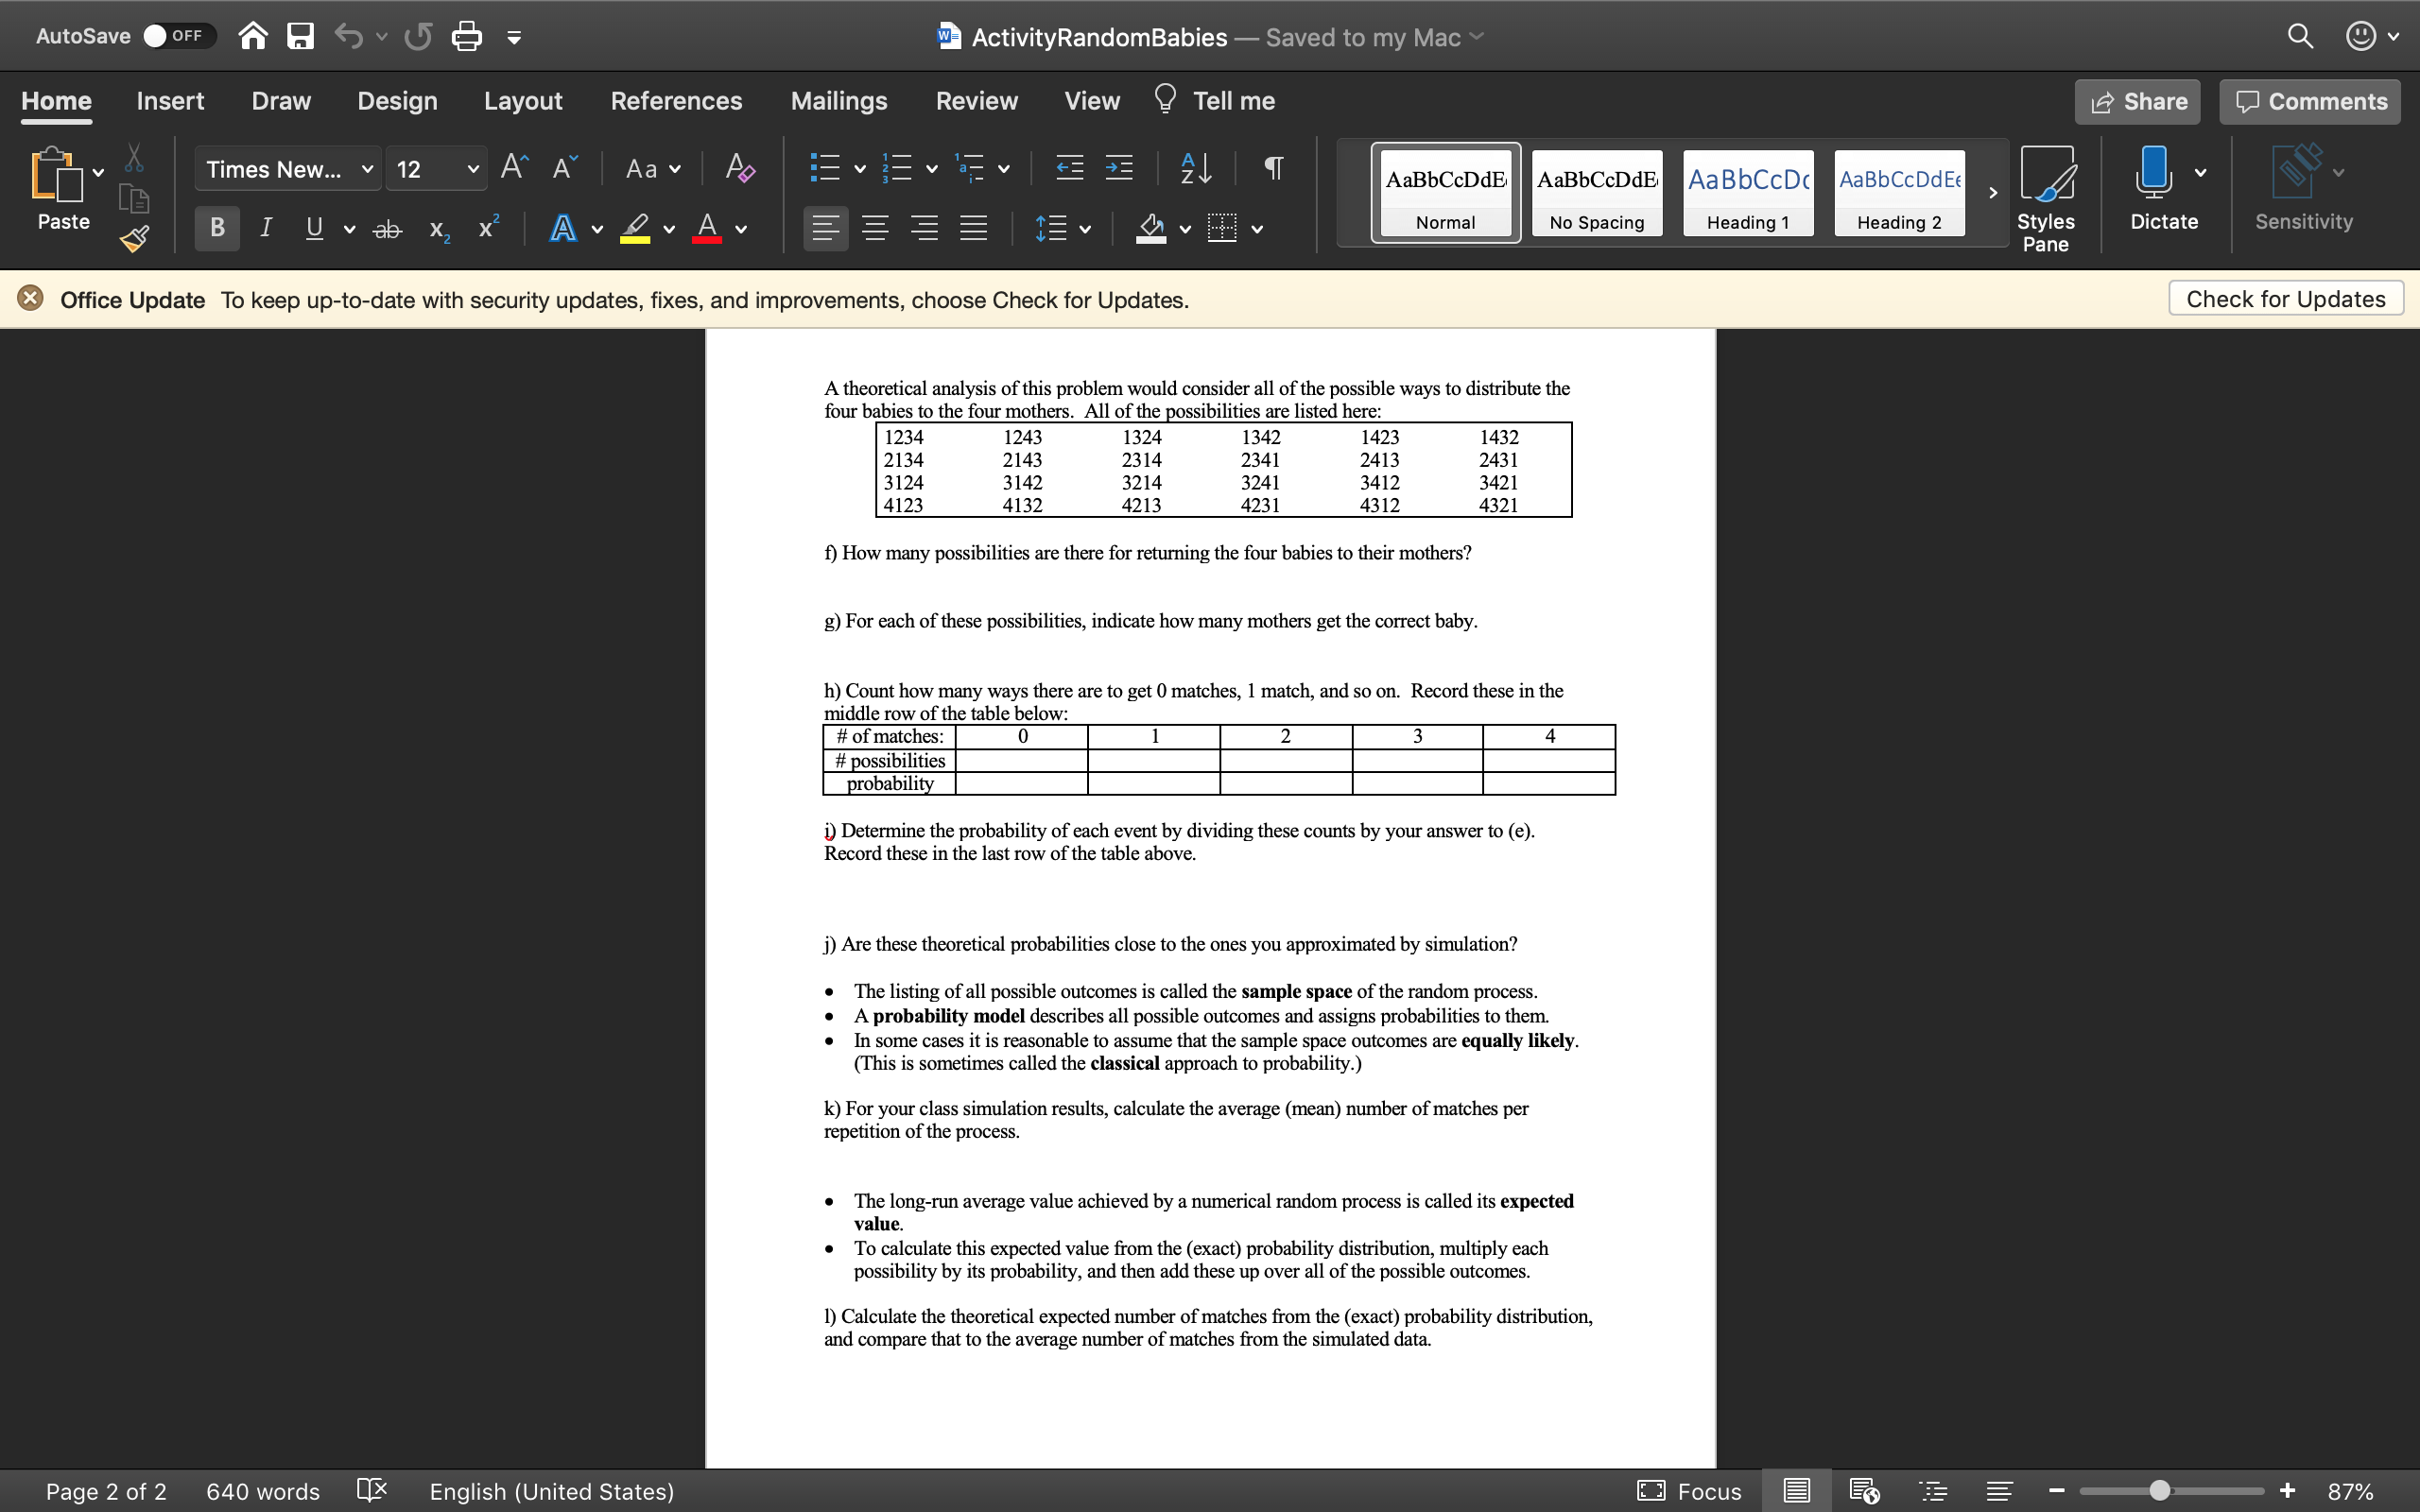Enable Focus mode in the status bar
The width and height of the screenshot is (2420, 1512).
[x=1688, y=1491]
